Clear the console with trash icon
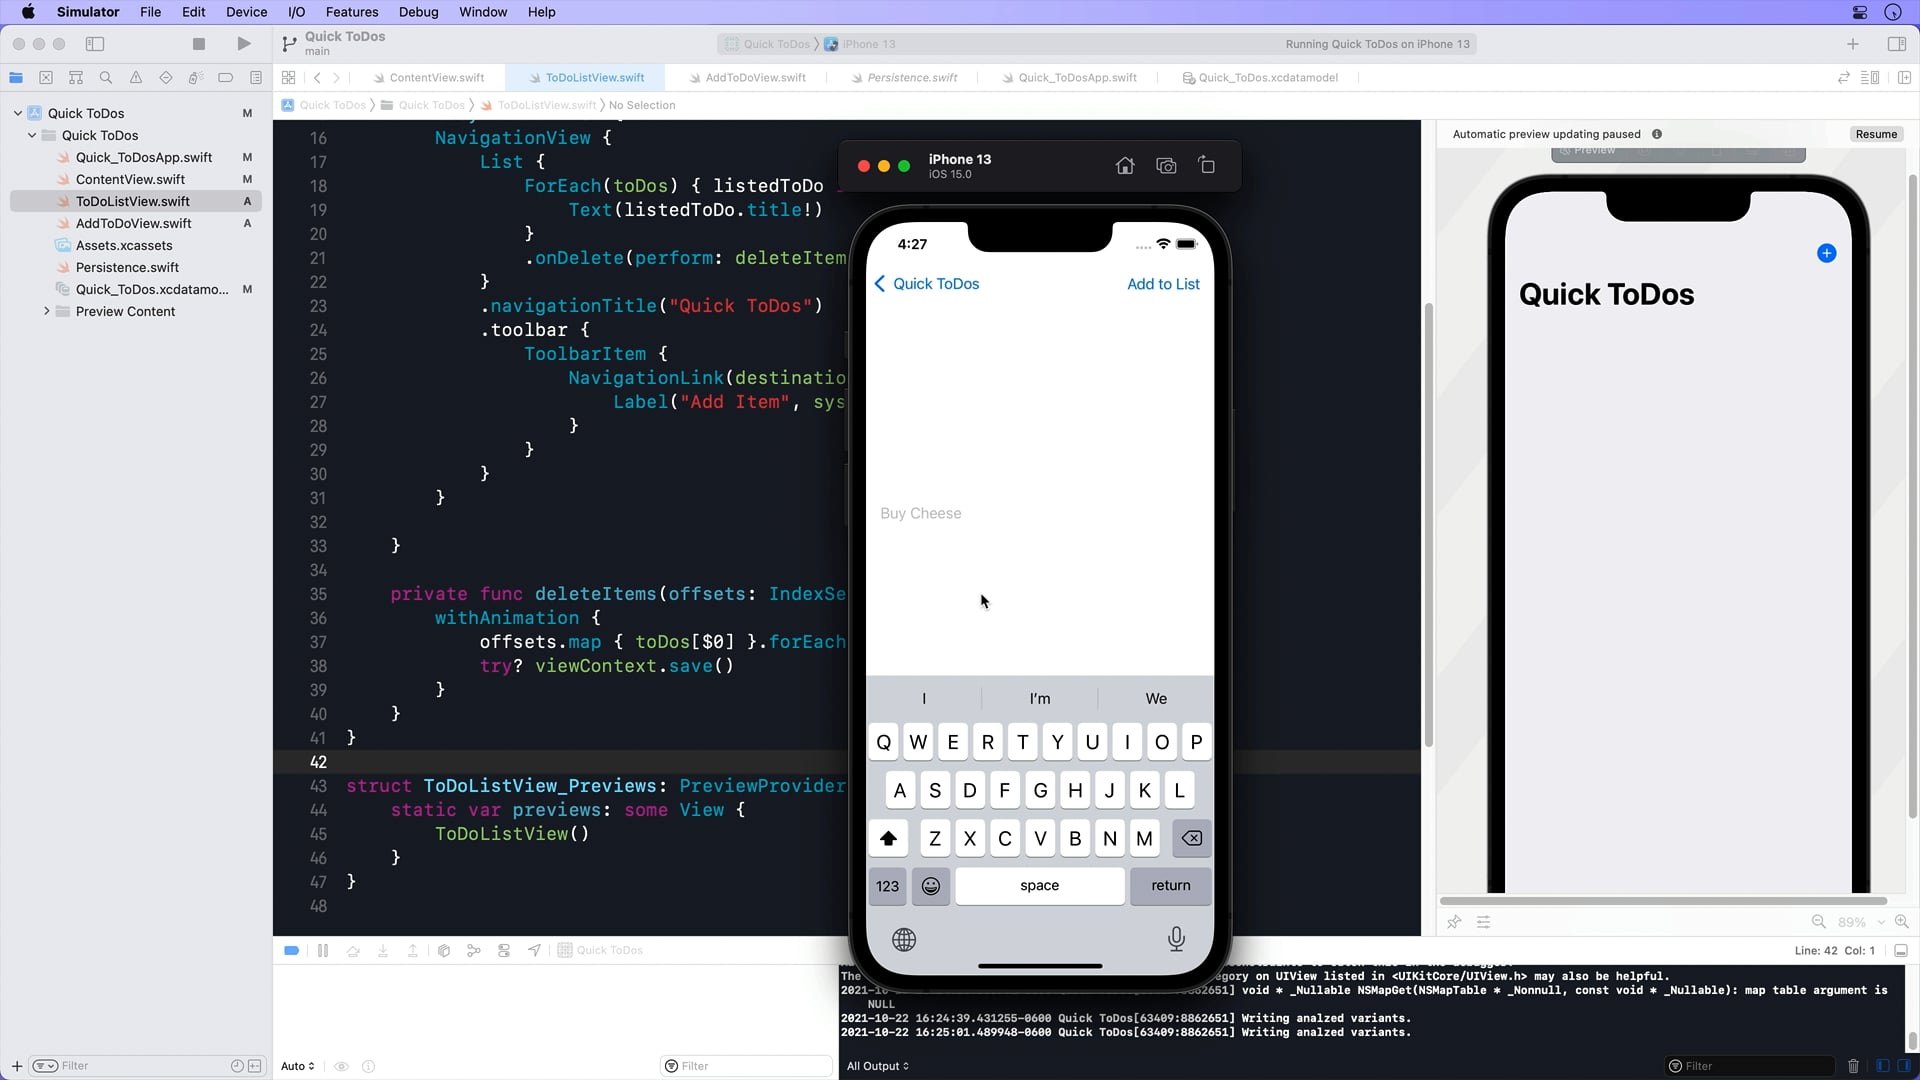 click(x=1853, y=1066)
